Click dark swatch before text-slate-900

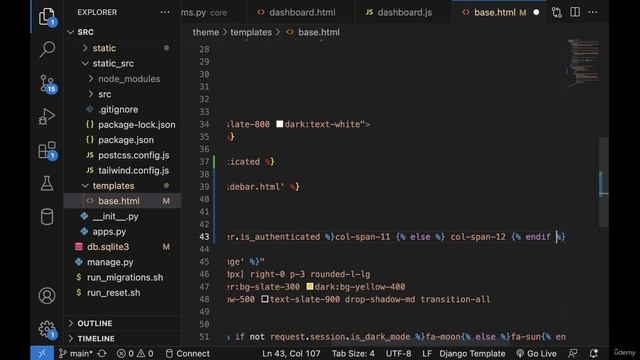point(265,299)
